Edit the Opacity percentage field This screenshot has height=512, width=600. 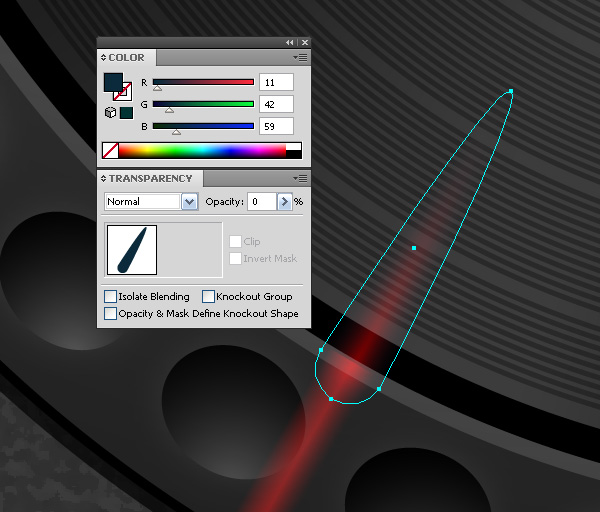point(262,202)
